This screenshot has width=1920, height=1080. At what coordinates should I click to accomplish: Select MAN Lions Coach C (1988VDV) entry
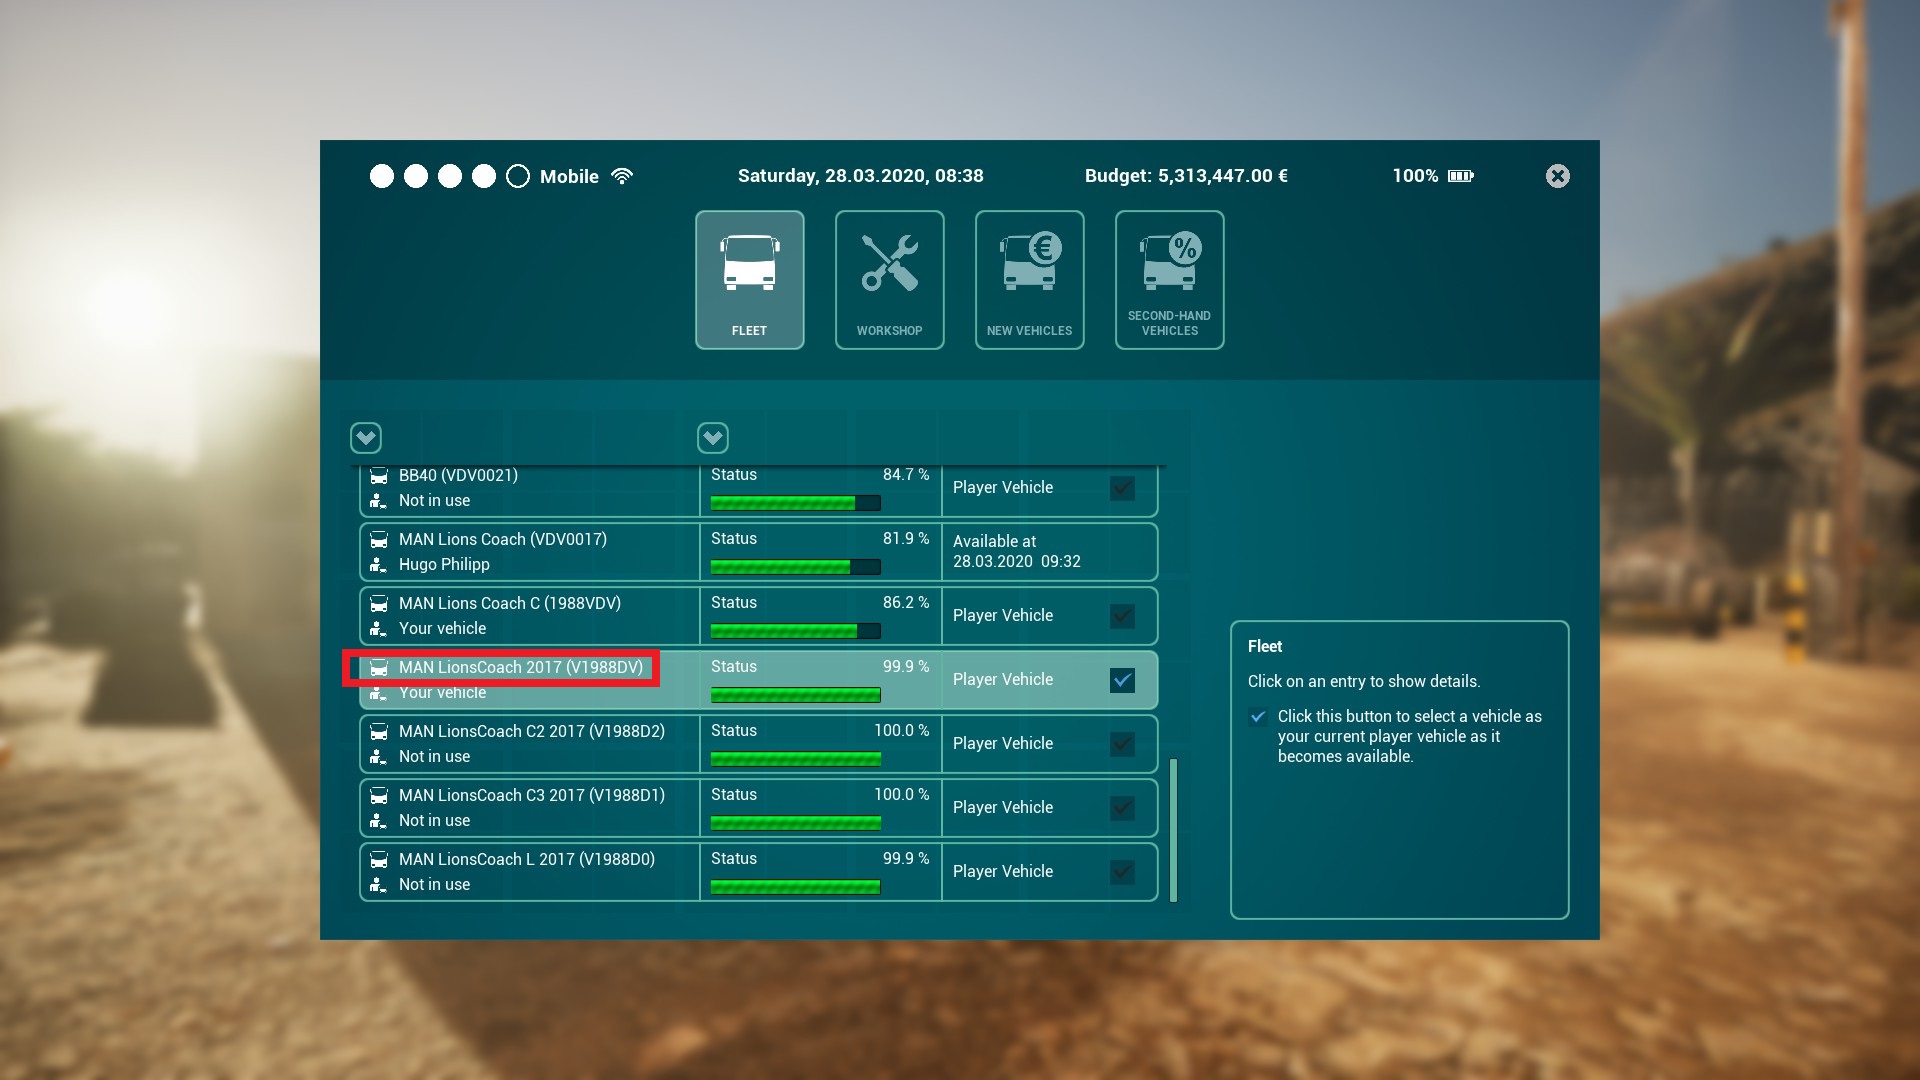point(758,616)
